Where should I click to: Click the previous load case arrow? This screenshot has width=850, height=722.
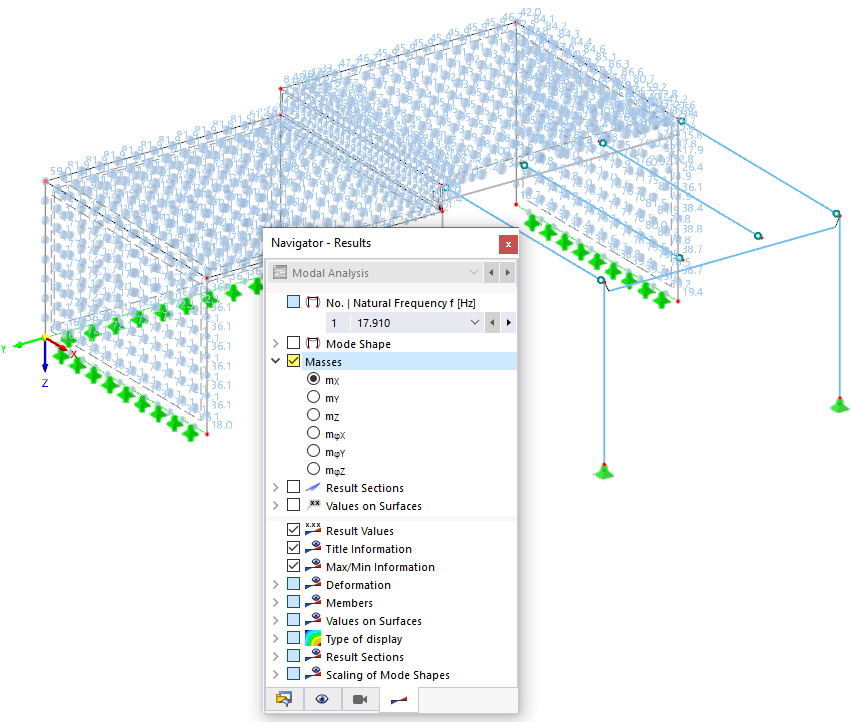coord(491,272)
